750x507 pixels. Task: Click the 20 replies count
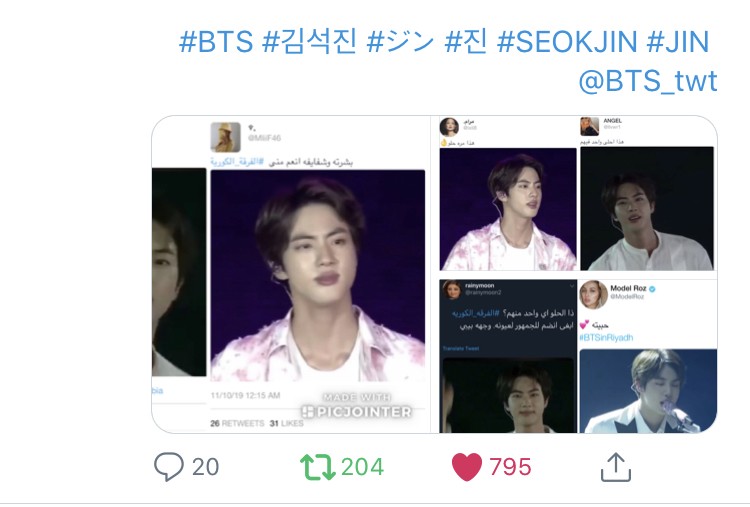click(206, 467)
